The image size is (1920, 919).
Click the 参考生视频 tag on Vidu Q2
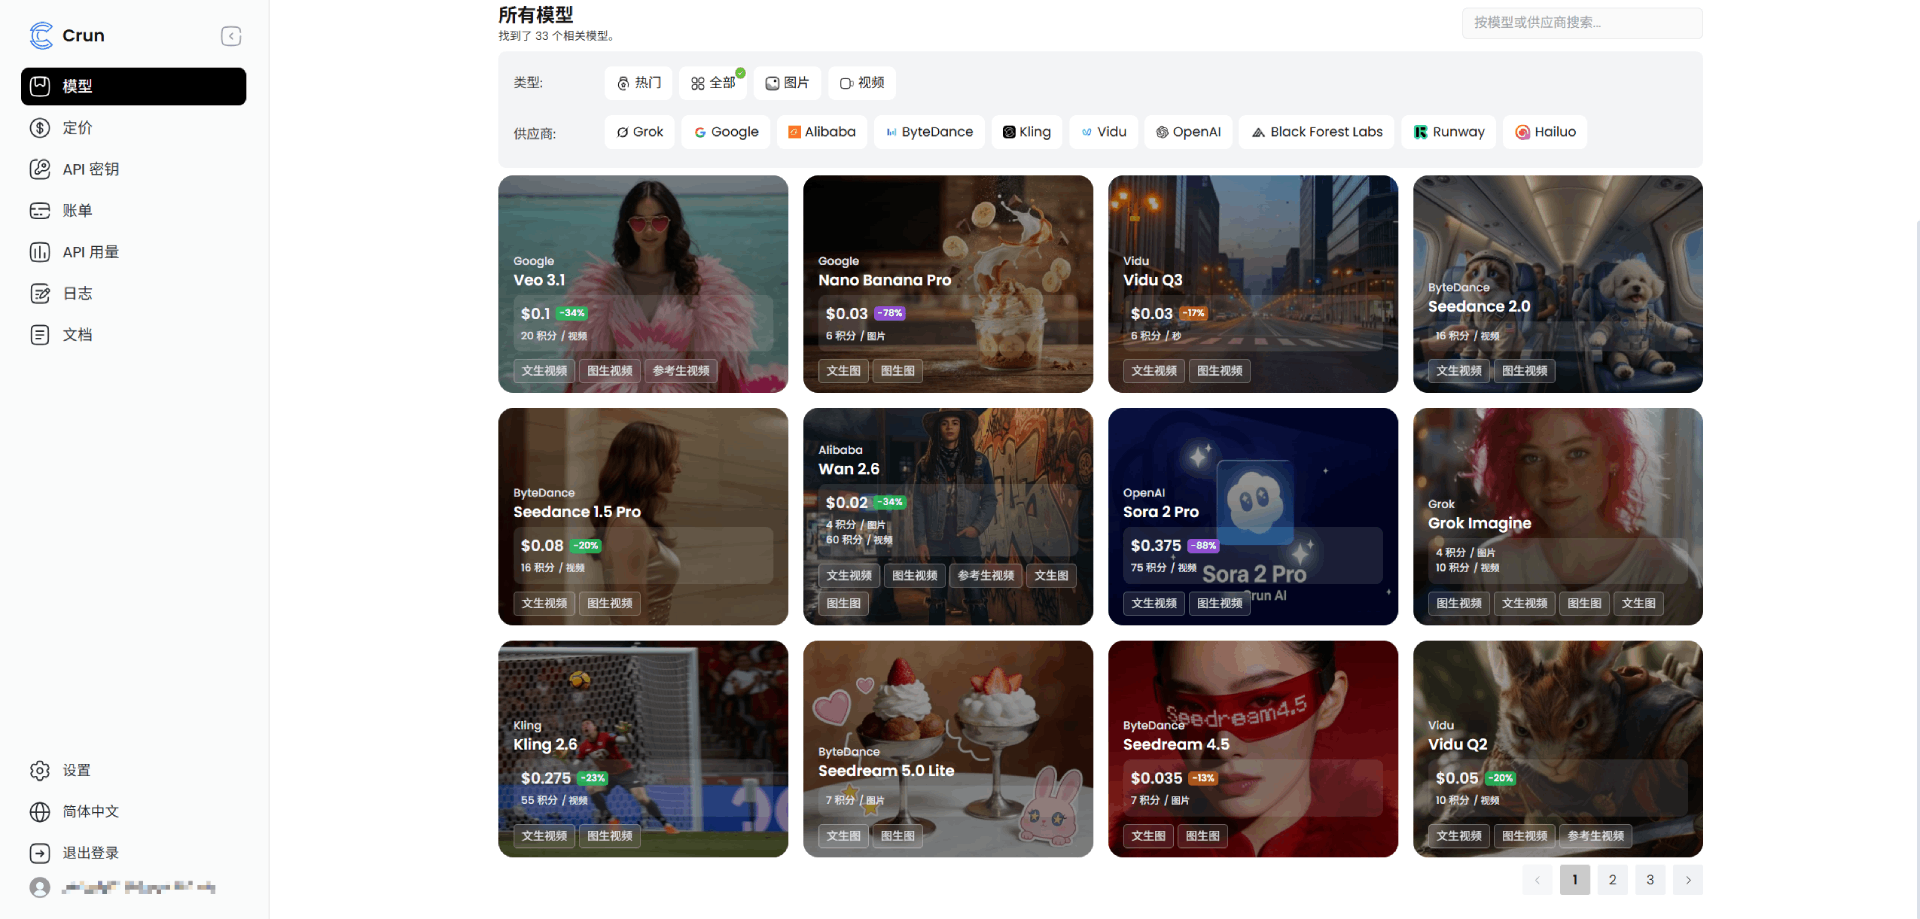coord(1596,836)
